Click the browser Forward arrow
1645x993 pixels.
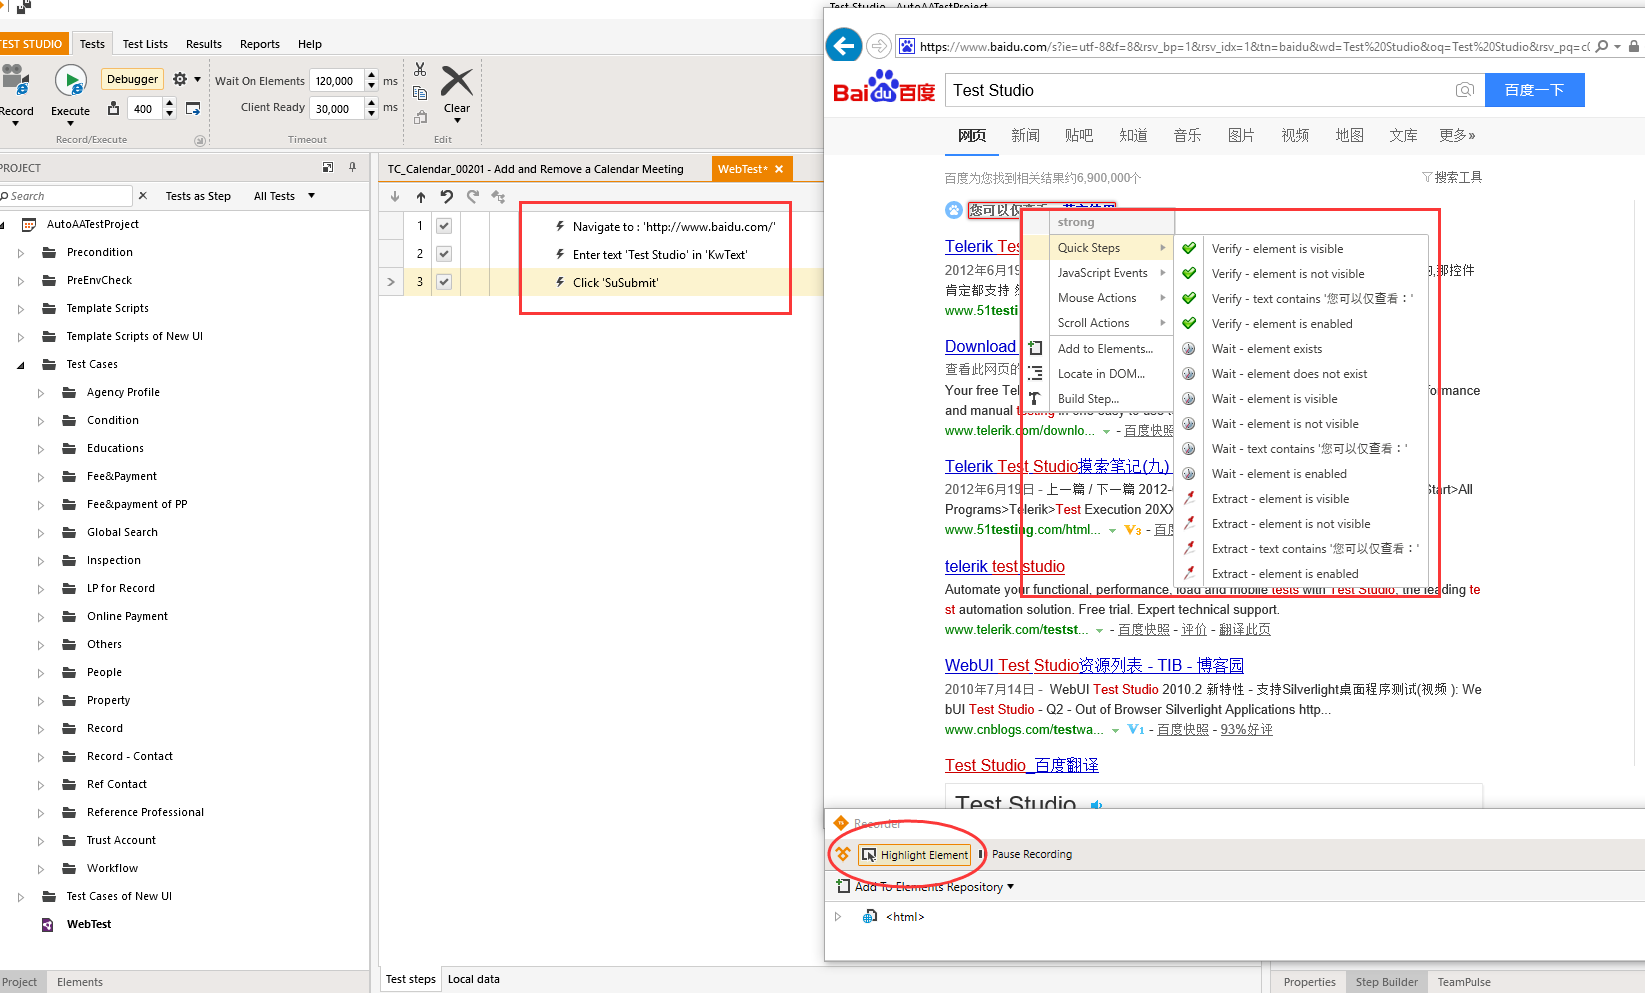click(879, 45)
